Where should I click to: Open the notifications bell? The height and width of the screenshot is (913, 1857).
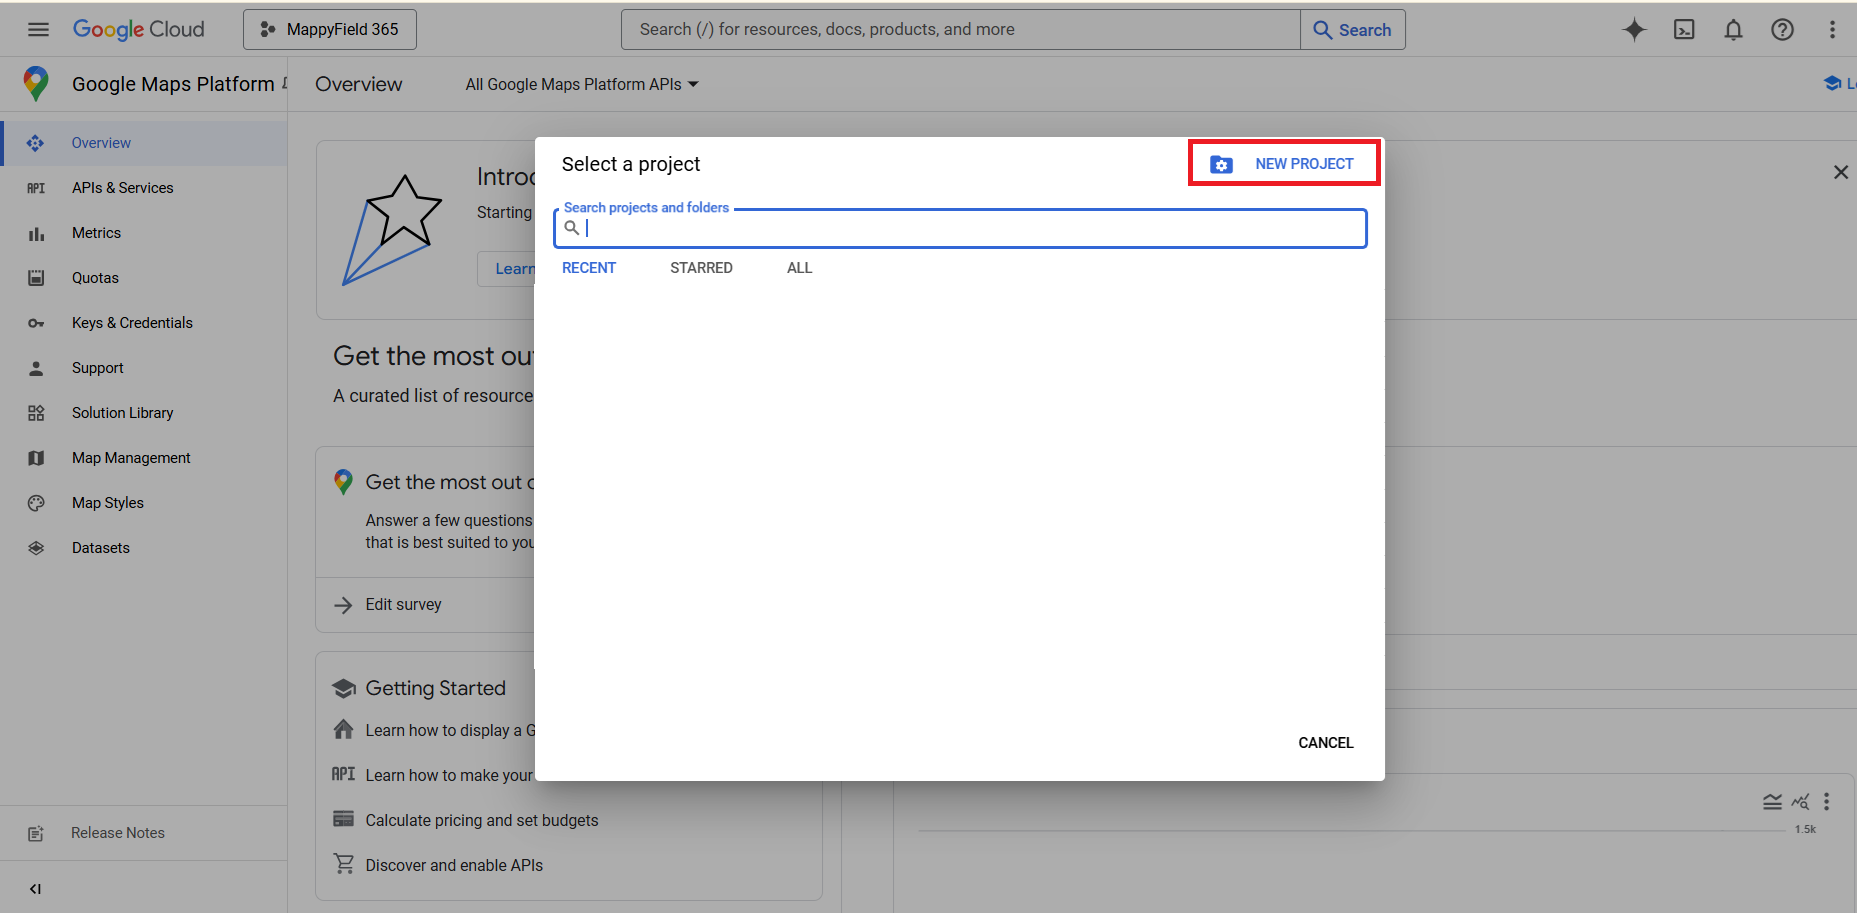tap(1733, 30)
